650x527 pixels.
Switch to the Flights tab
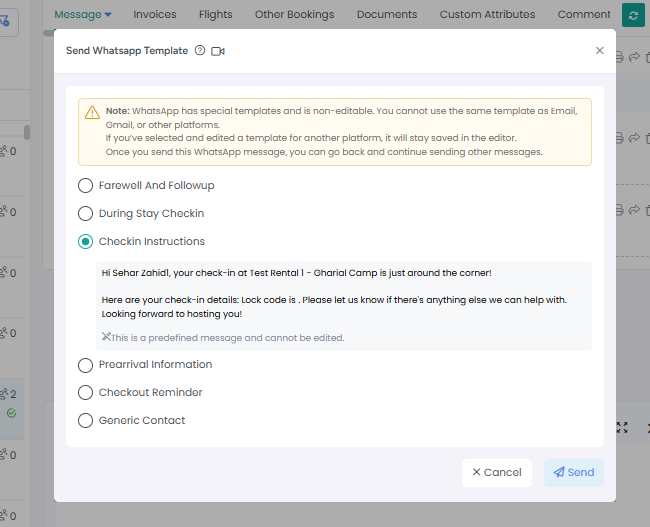click(216, 15)
